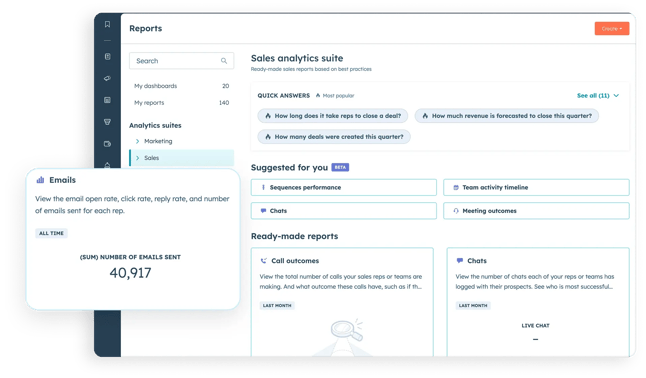Click the sales funnel sidebar icon
Viewport: 646px width, 378px height.
click(x=107, y=122)
